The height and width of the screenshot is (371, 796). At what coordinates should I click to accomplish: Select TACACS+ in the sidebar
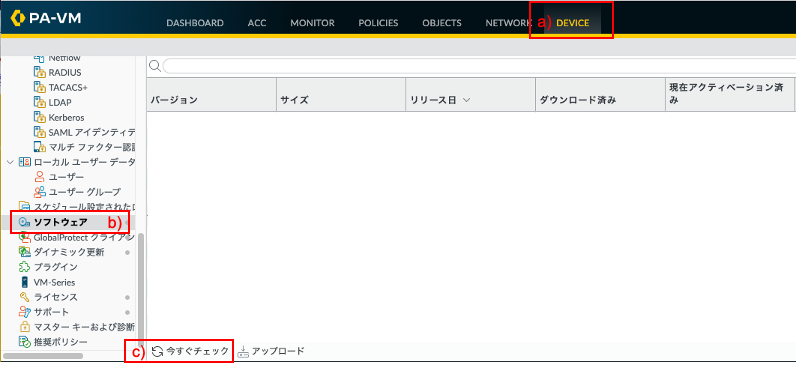coord(68,87)
